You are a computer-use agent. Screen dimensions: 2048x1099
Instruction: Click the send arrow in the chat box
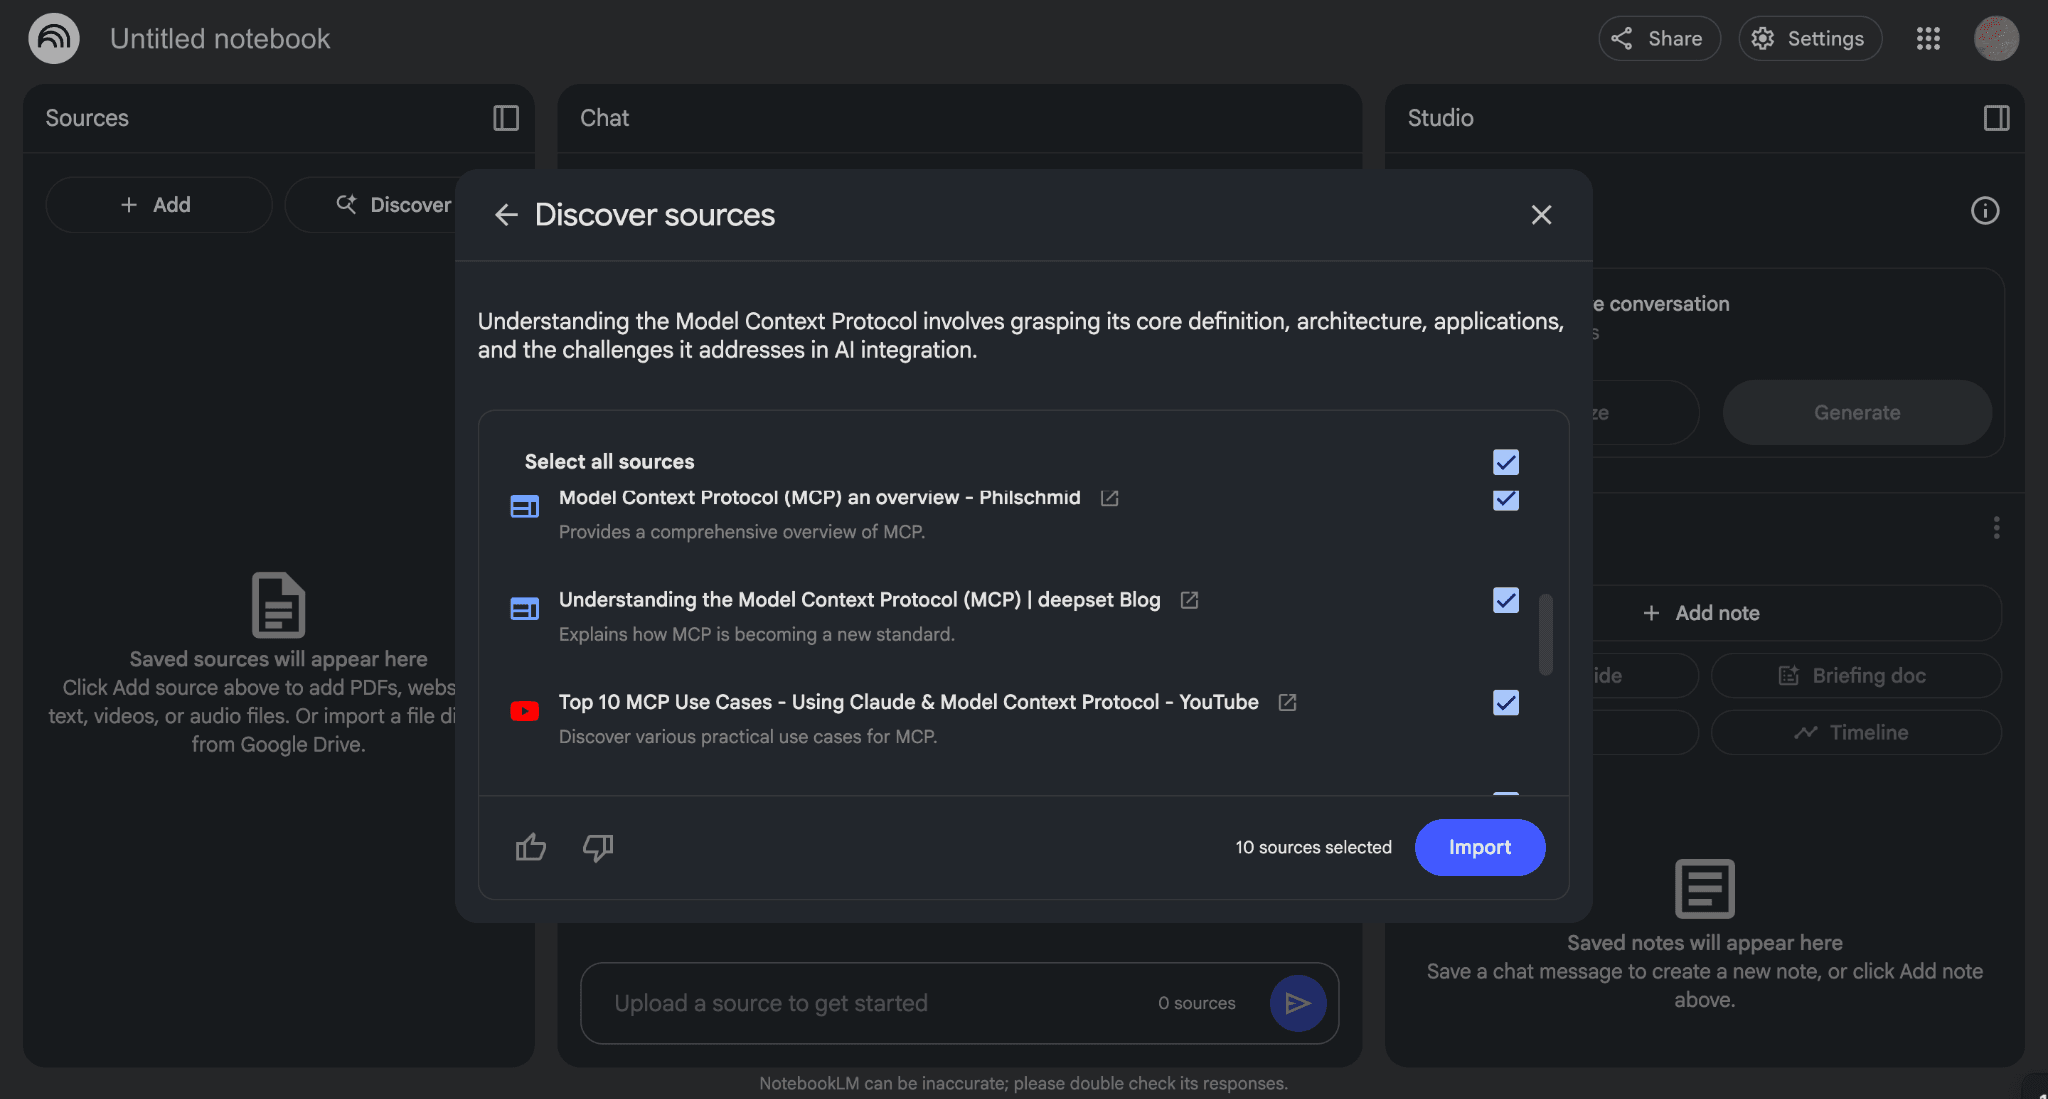[x=1297, y=1003]
